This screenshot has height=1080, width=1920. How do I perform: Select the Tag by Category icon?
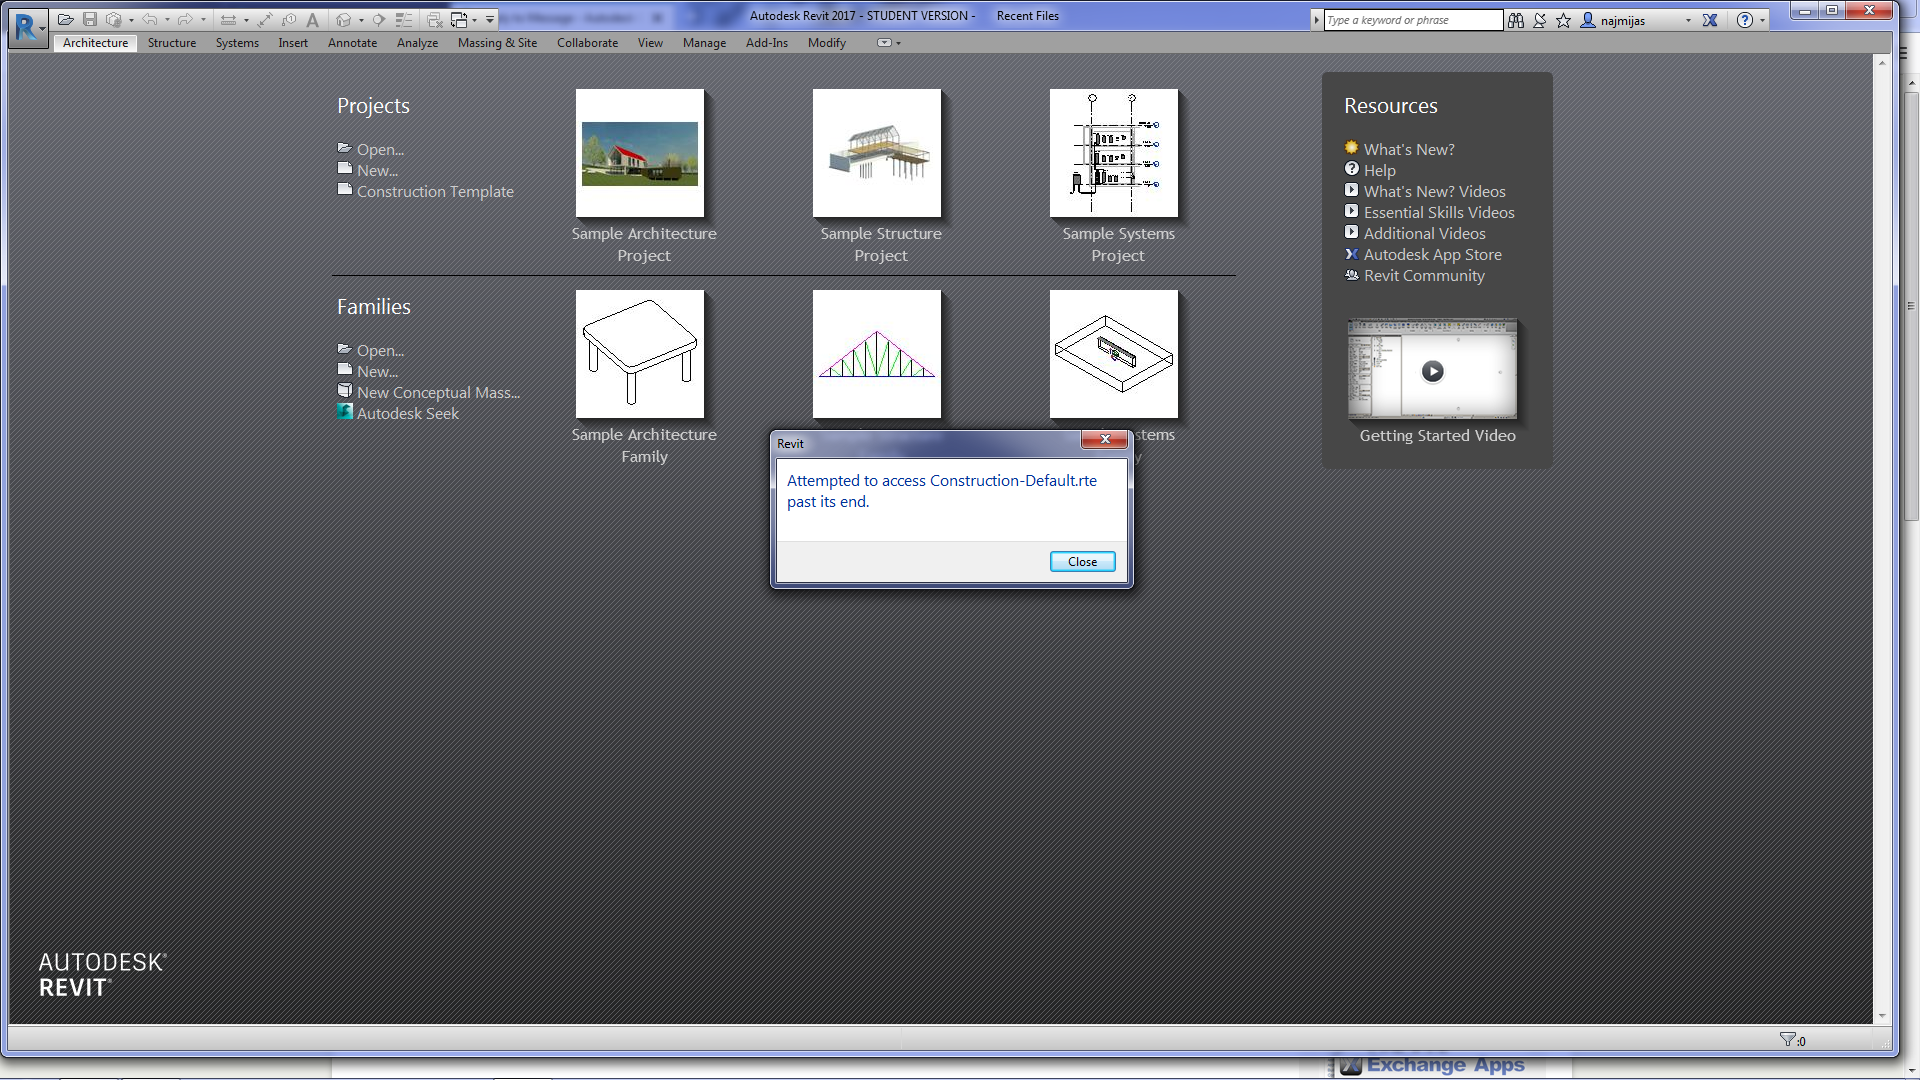point(289,20)
